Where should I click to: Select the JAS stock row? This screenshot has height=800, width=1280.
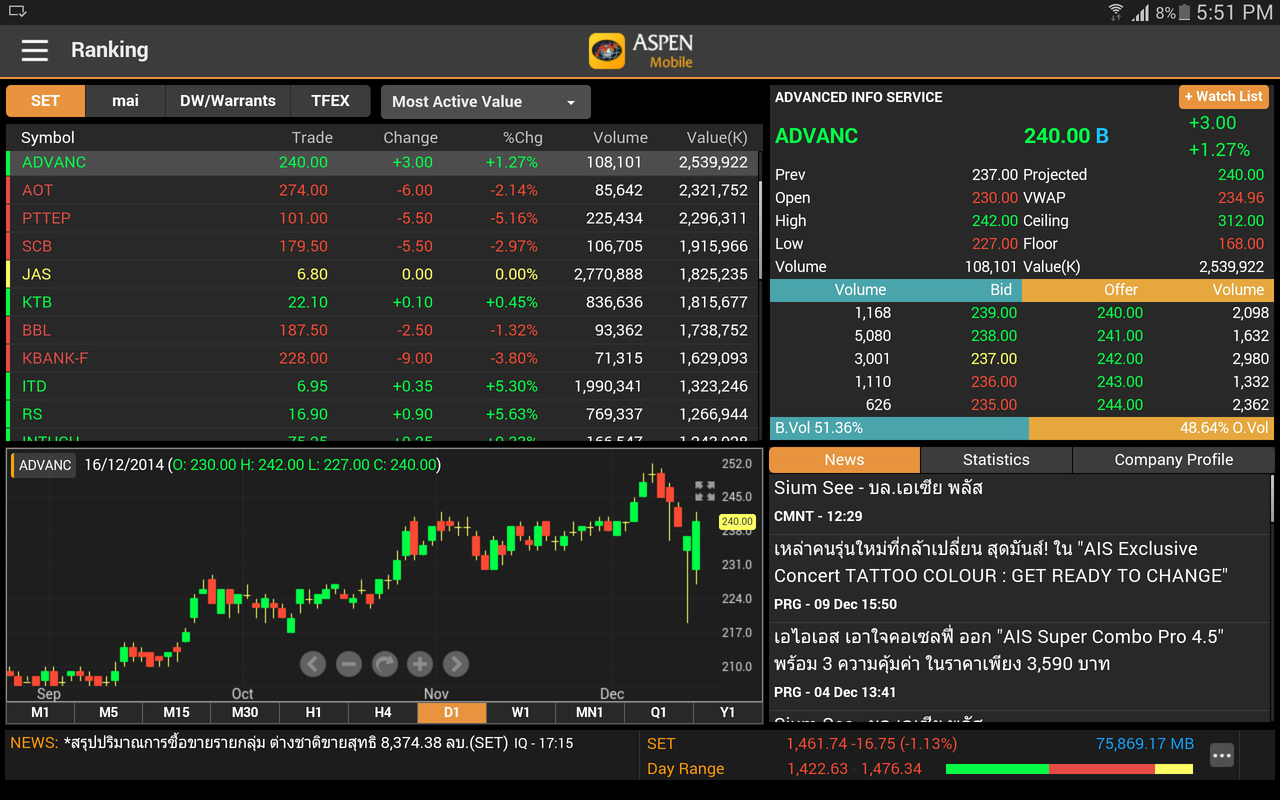382,275
